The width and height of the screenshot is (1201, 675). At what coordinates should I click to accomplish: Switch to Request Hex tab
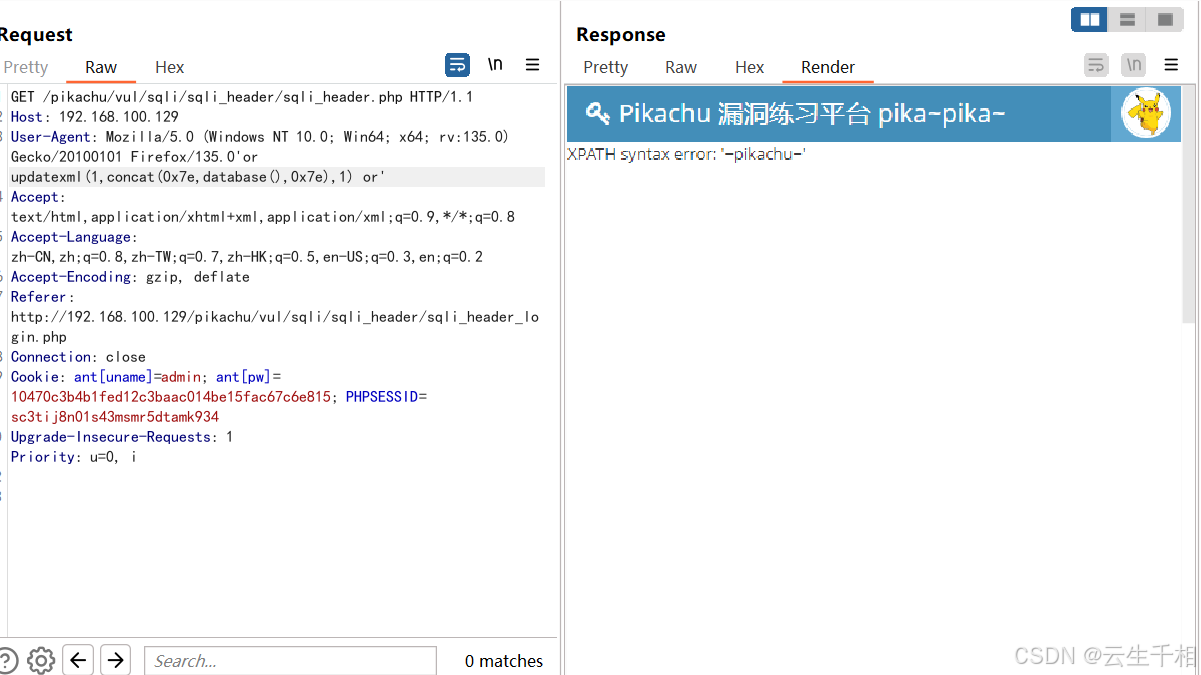tap(170, 67)
